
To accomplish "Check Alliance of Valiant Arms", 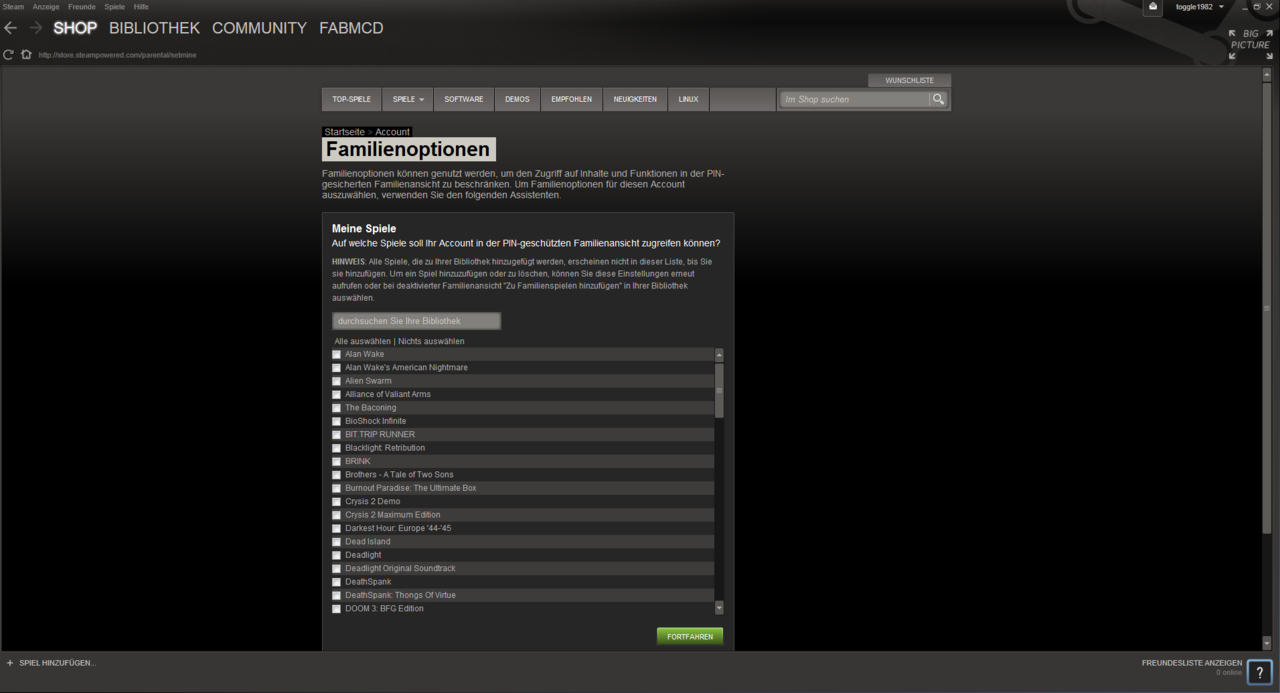I will coord(337,394).
